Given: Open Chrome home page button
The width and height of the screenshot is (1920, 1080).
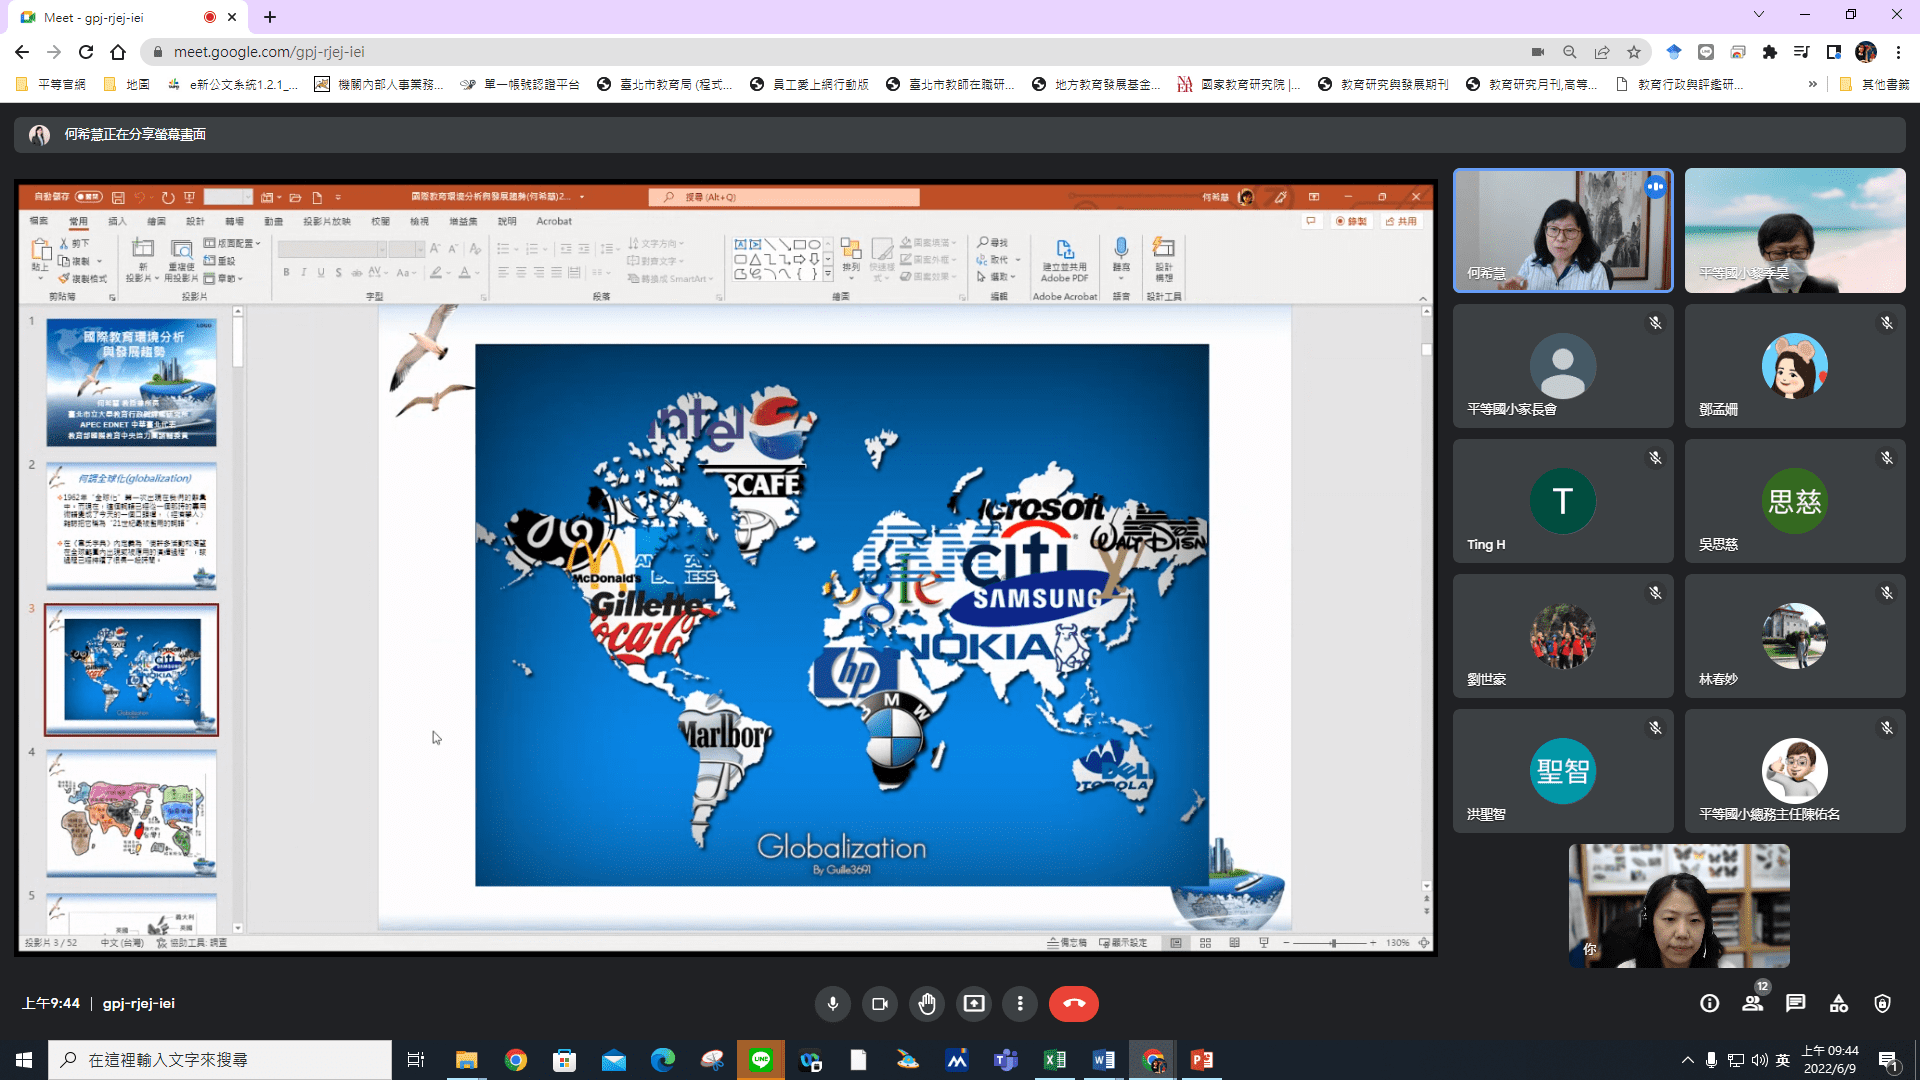Looking at the screenshot, I should click(118, 52).
